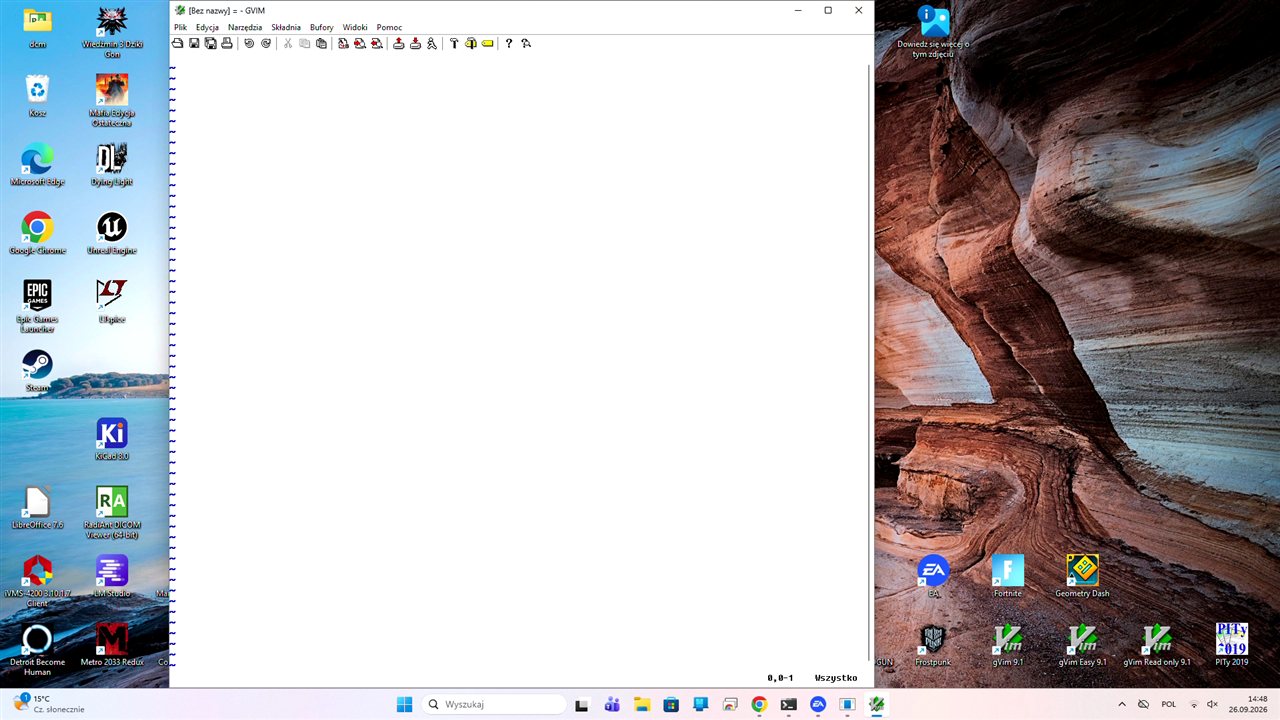Image resolution: width=1280 pixels, height=720 pixels.
Task: Open the Plik menu
Action: tap(180, 27)
